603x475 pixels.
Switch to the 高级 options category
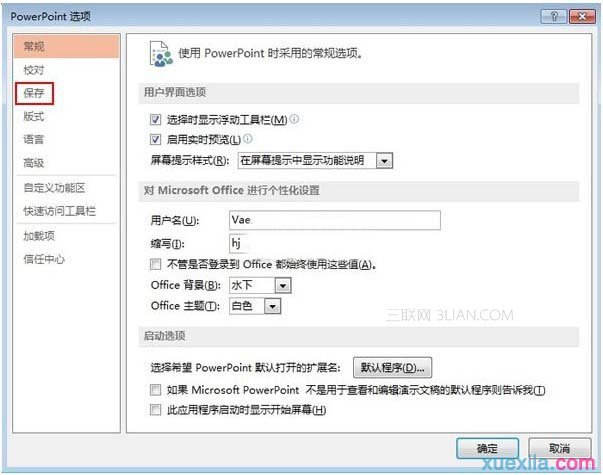coord(34,163)
